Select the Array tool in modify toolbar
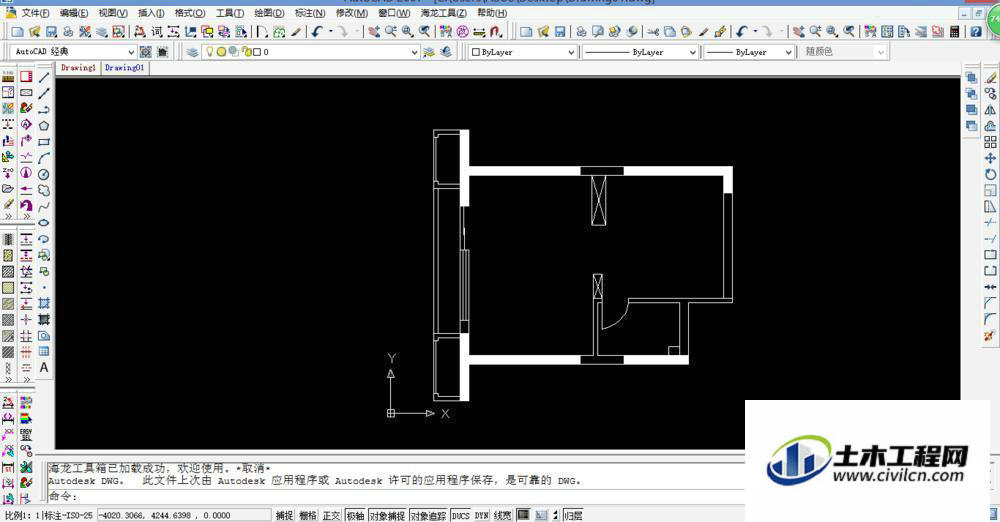This screenshot has height=522, width=1000. (990, 142)
